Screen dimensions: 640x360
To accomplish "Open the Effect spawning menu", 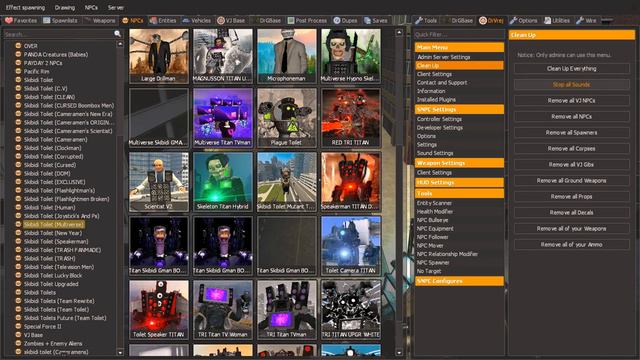I will point(25,7).
